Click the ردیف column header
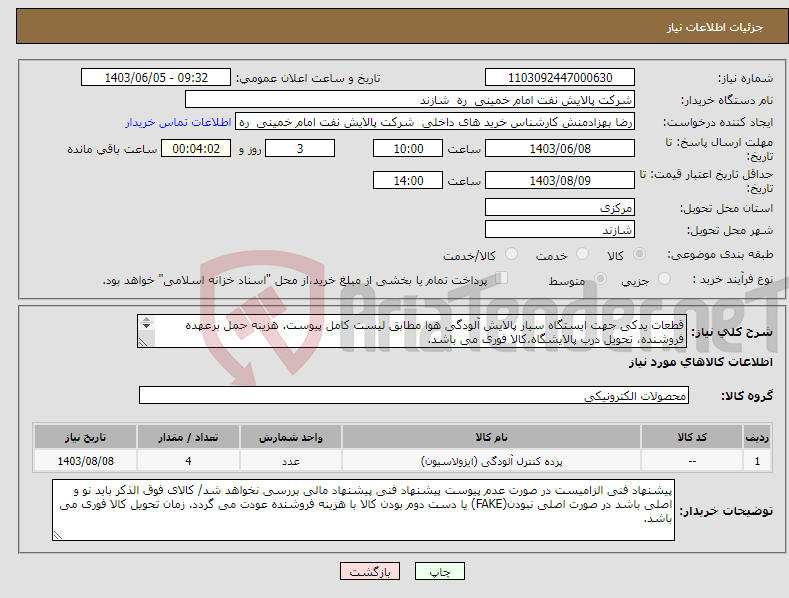Viewport: 789px width, 598px height. point(757,437)
